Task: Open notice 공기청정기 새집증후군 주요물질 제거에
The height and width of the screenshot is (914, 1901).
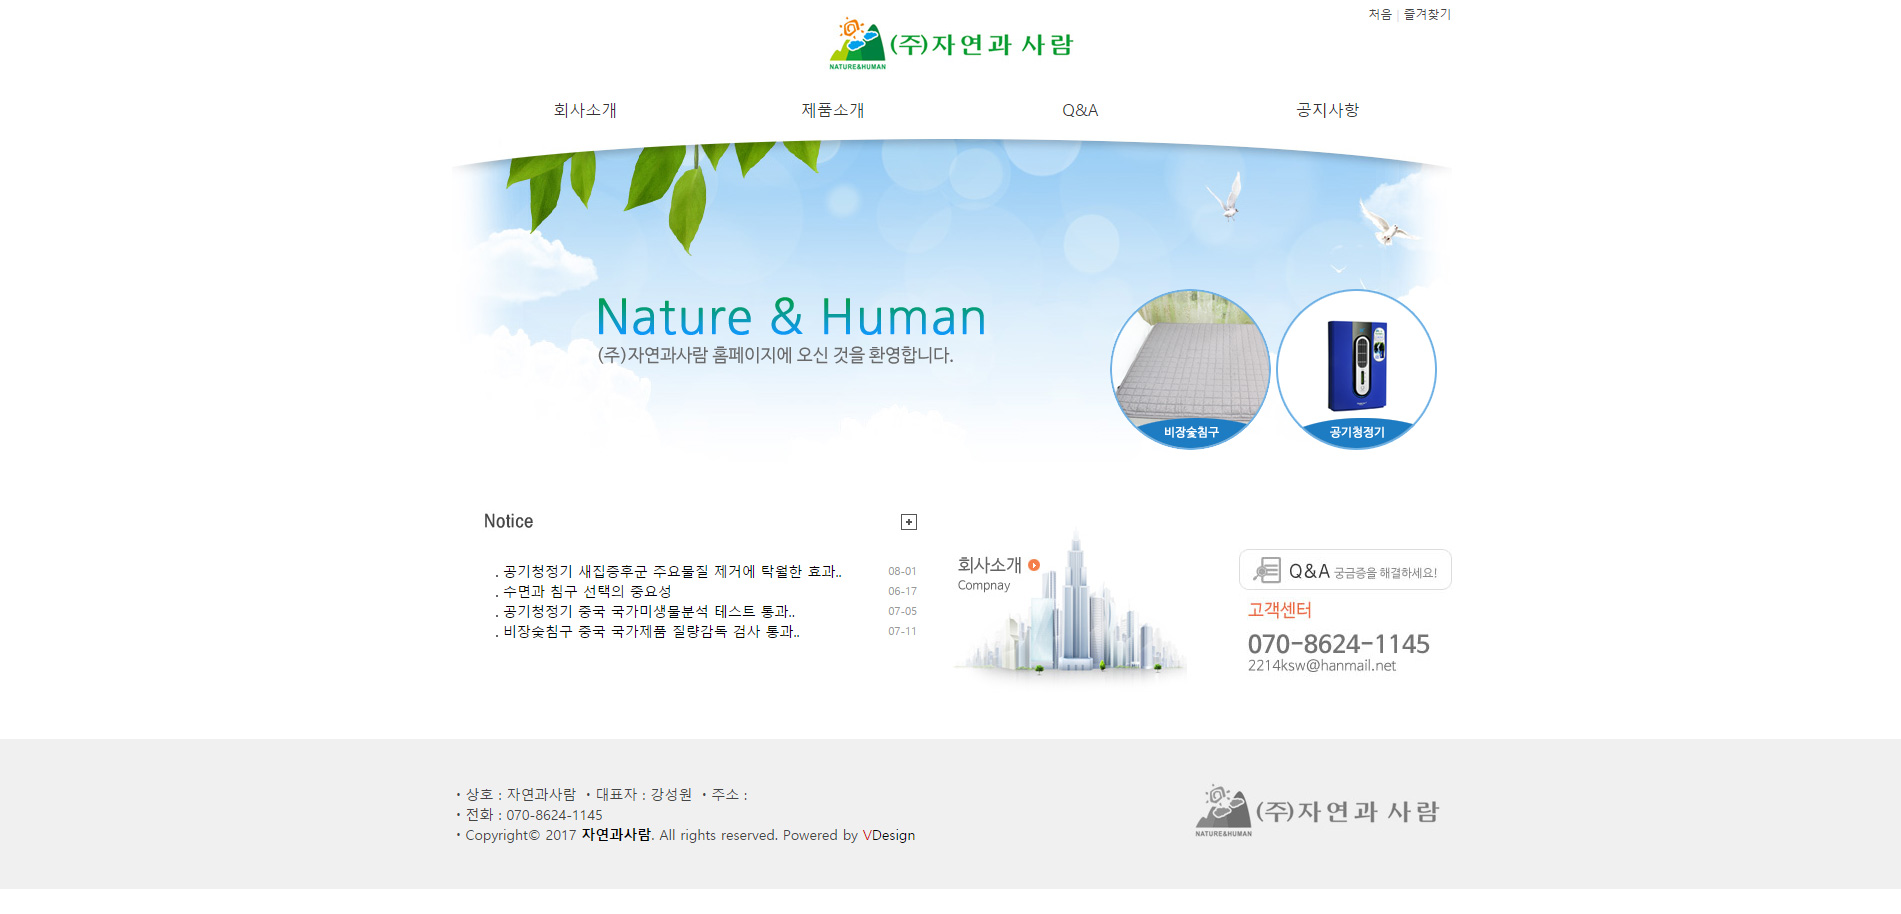Action: (x=672, y=571)
